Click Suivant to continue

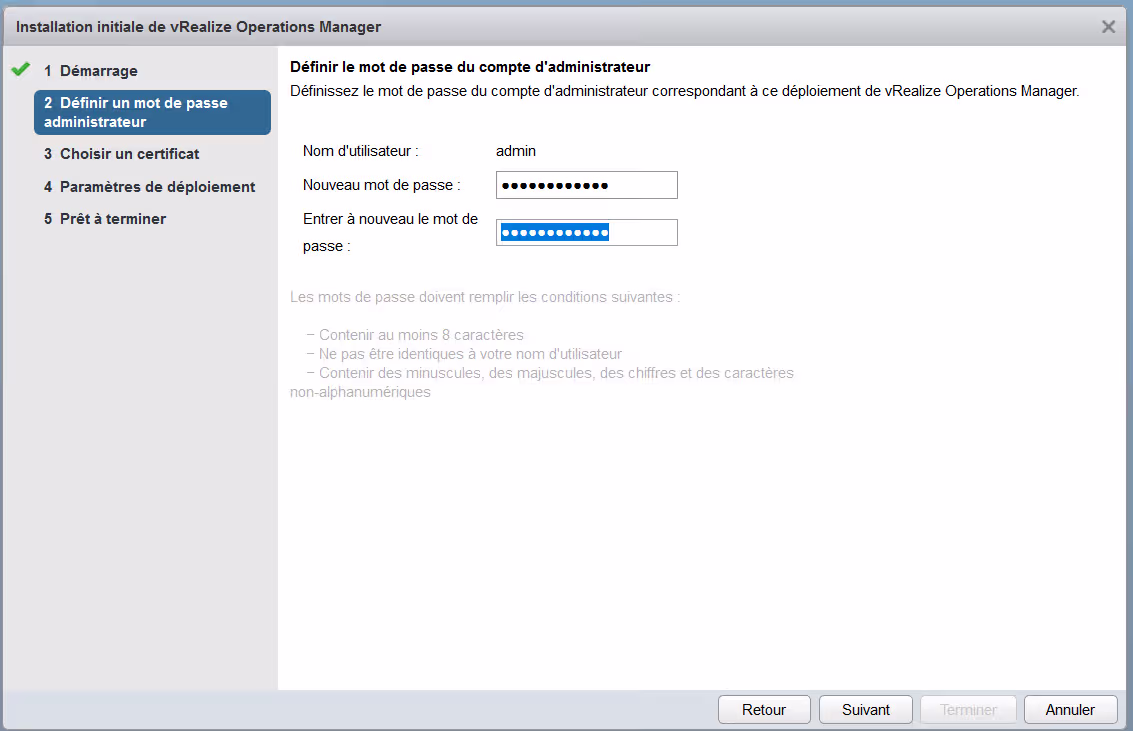pos(865,710)
